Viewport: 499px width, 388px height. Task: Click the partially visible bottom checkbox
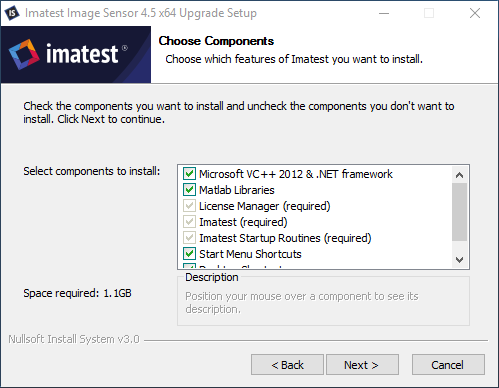point(189,266)
